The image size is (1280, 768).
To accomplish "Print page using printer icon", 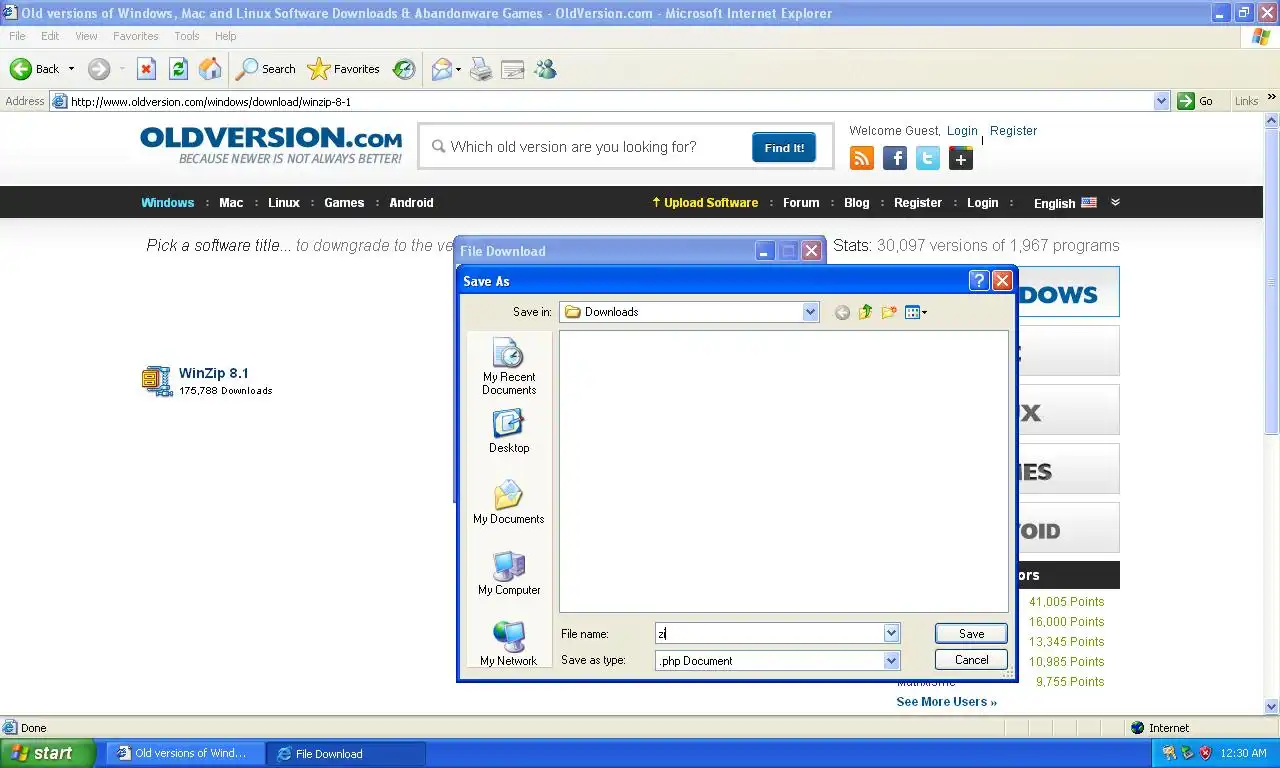I will 481,69.
